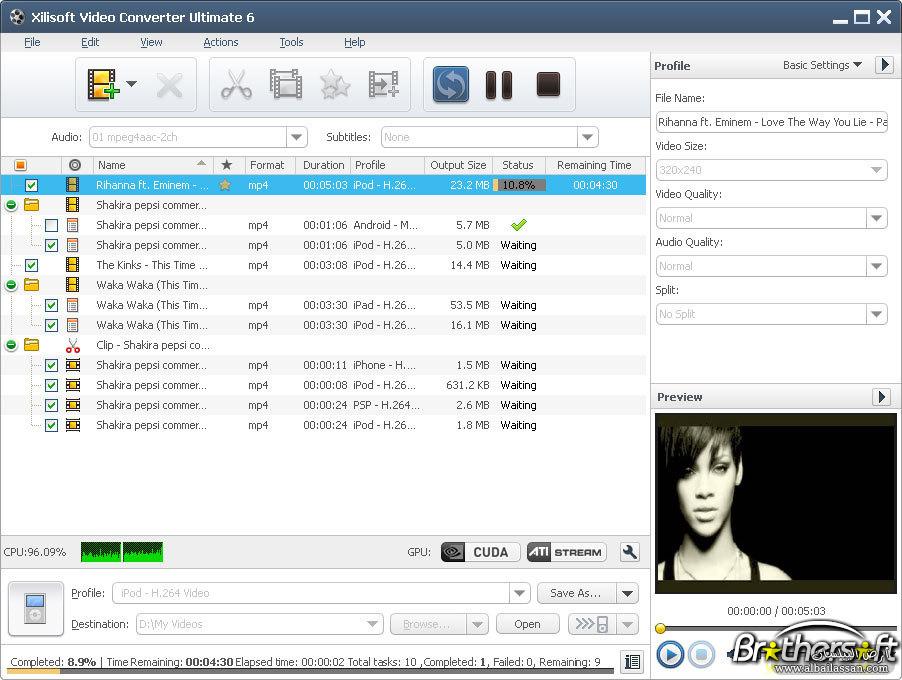Viewport: 902px width, 680px height.
Task: Click the scissors icon on Clip row
Action: coord(72,345)
